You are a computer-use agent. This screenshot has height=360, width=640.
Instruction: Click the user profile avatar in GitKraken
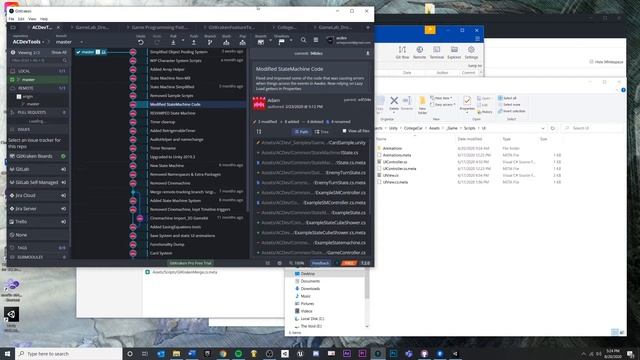point(330,40)
